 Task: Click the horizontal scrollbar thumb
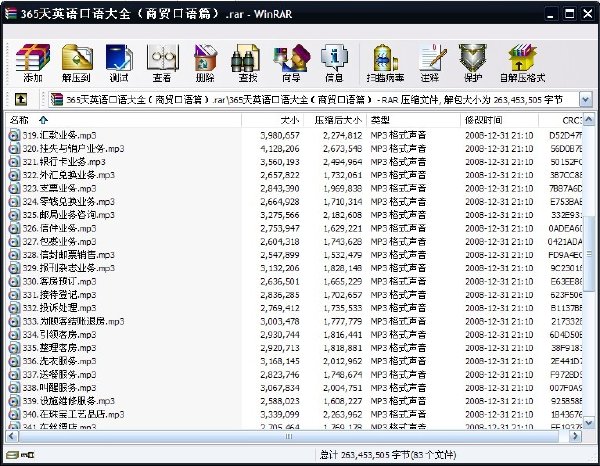[x=289, y=436]
